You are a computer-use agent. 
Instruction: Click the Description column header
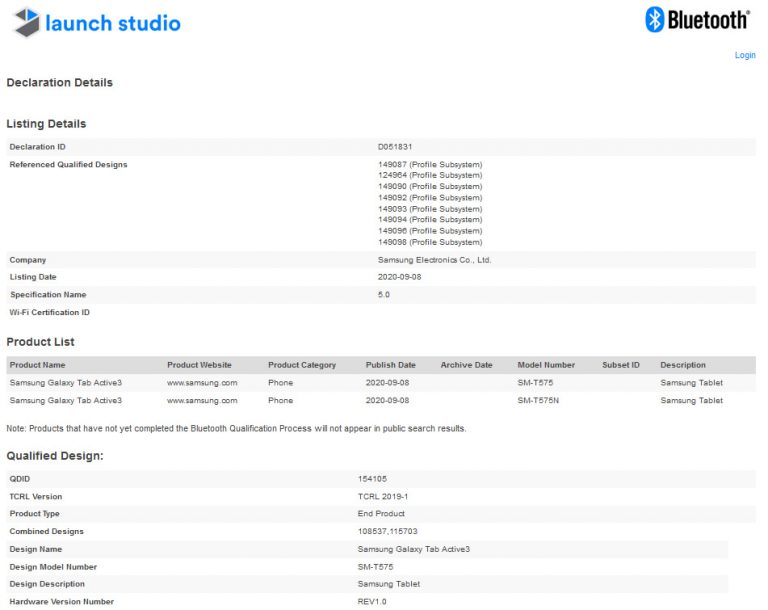click(x=683, y=365)
